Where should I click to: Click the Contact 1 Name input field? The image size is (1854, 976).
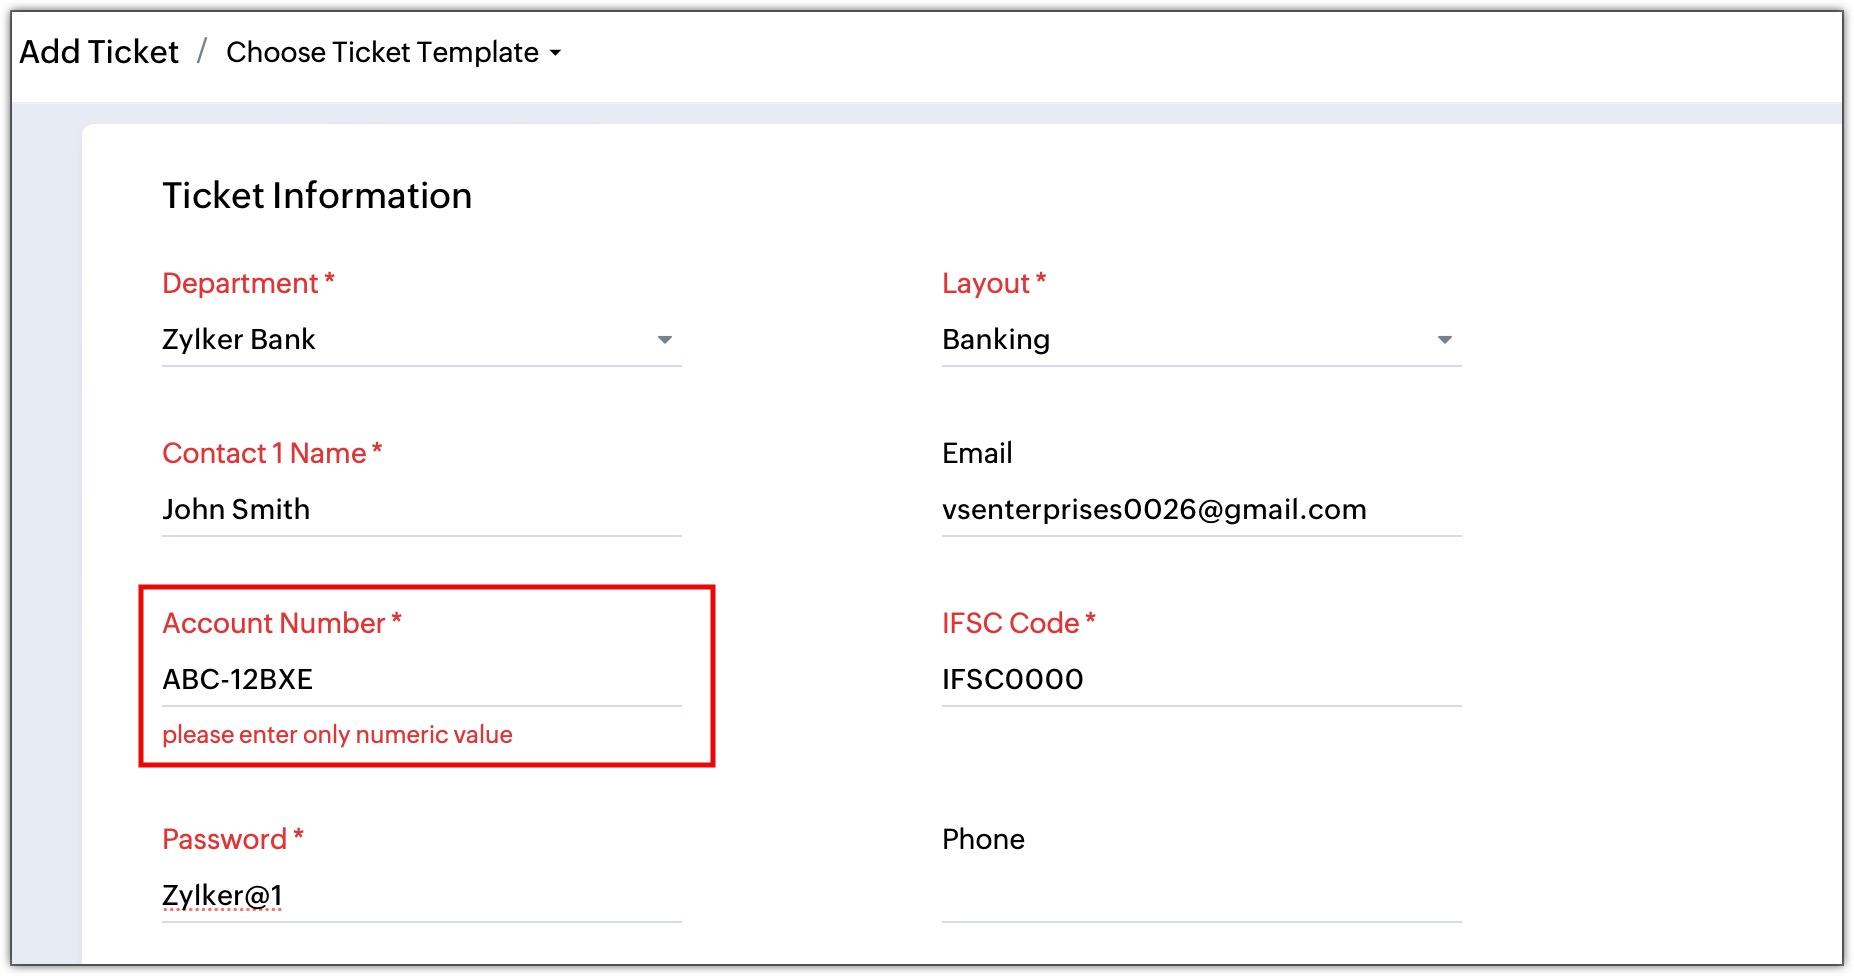[x=420, y=510]
